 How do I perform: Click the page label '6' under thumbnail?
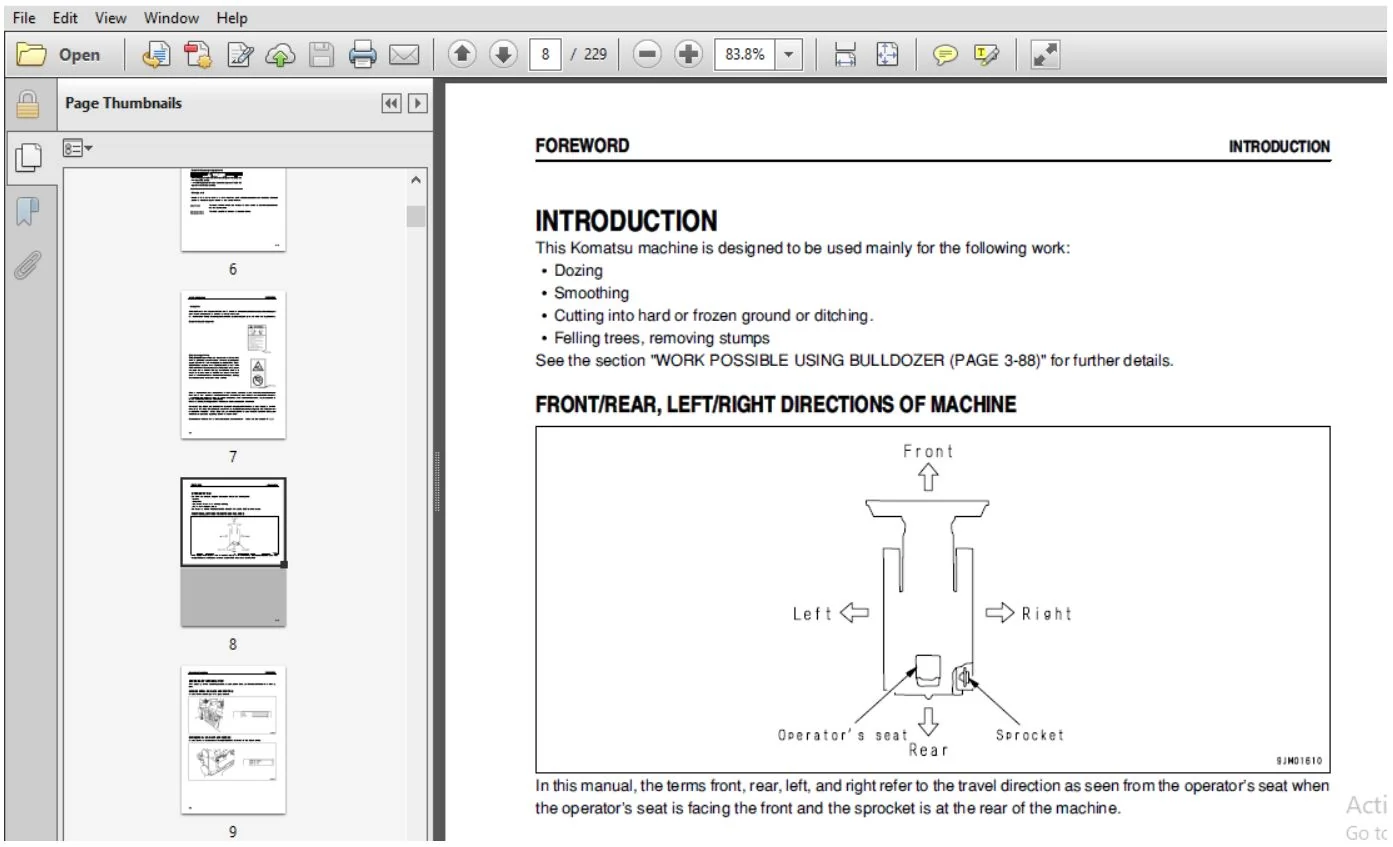[x=233, y=269]
